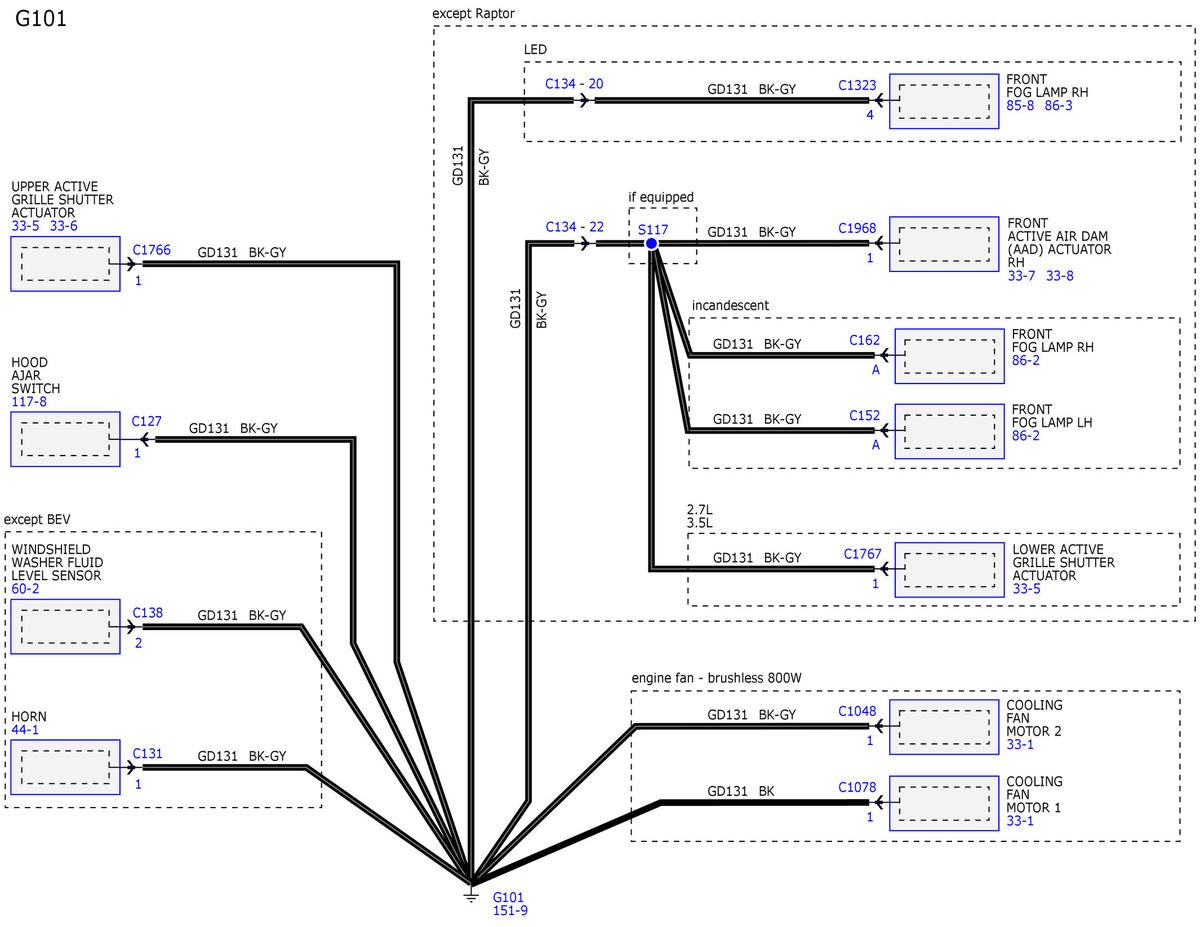The image size is (1200, 927).
Task: Open connector link C134 - 20
Action: (x=574, y=84)
